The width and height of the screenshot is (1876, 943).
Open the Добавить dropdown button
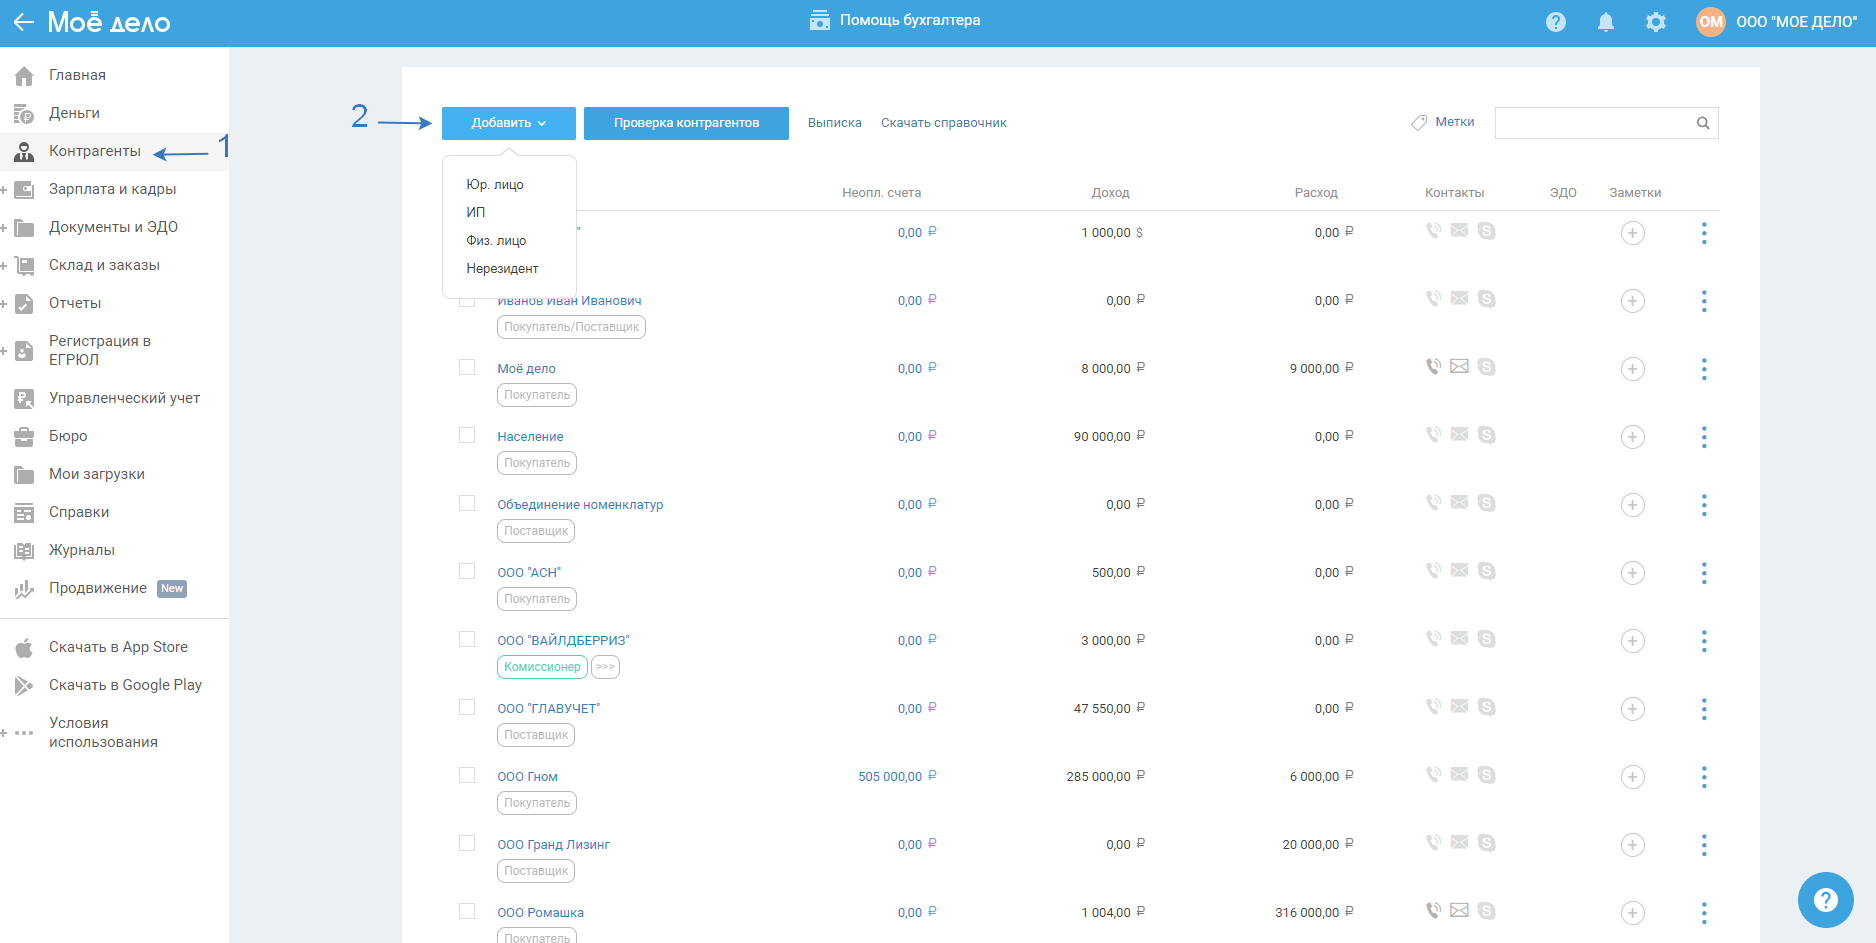click(508, 123)
